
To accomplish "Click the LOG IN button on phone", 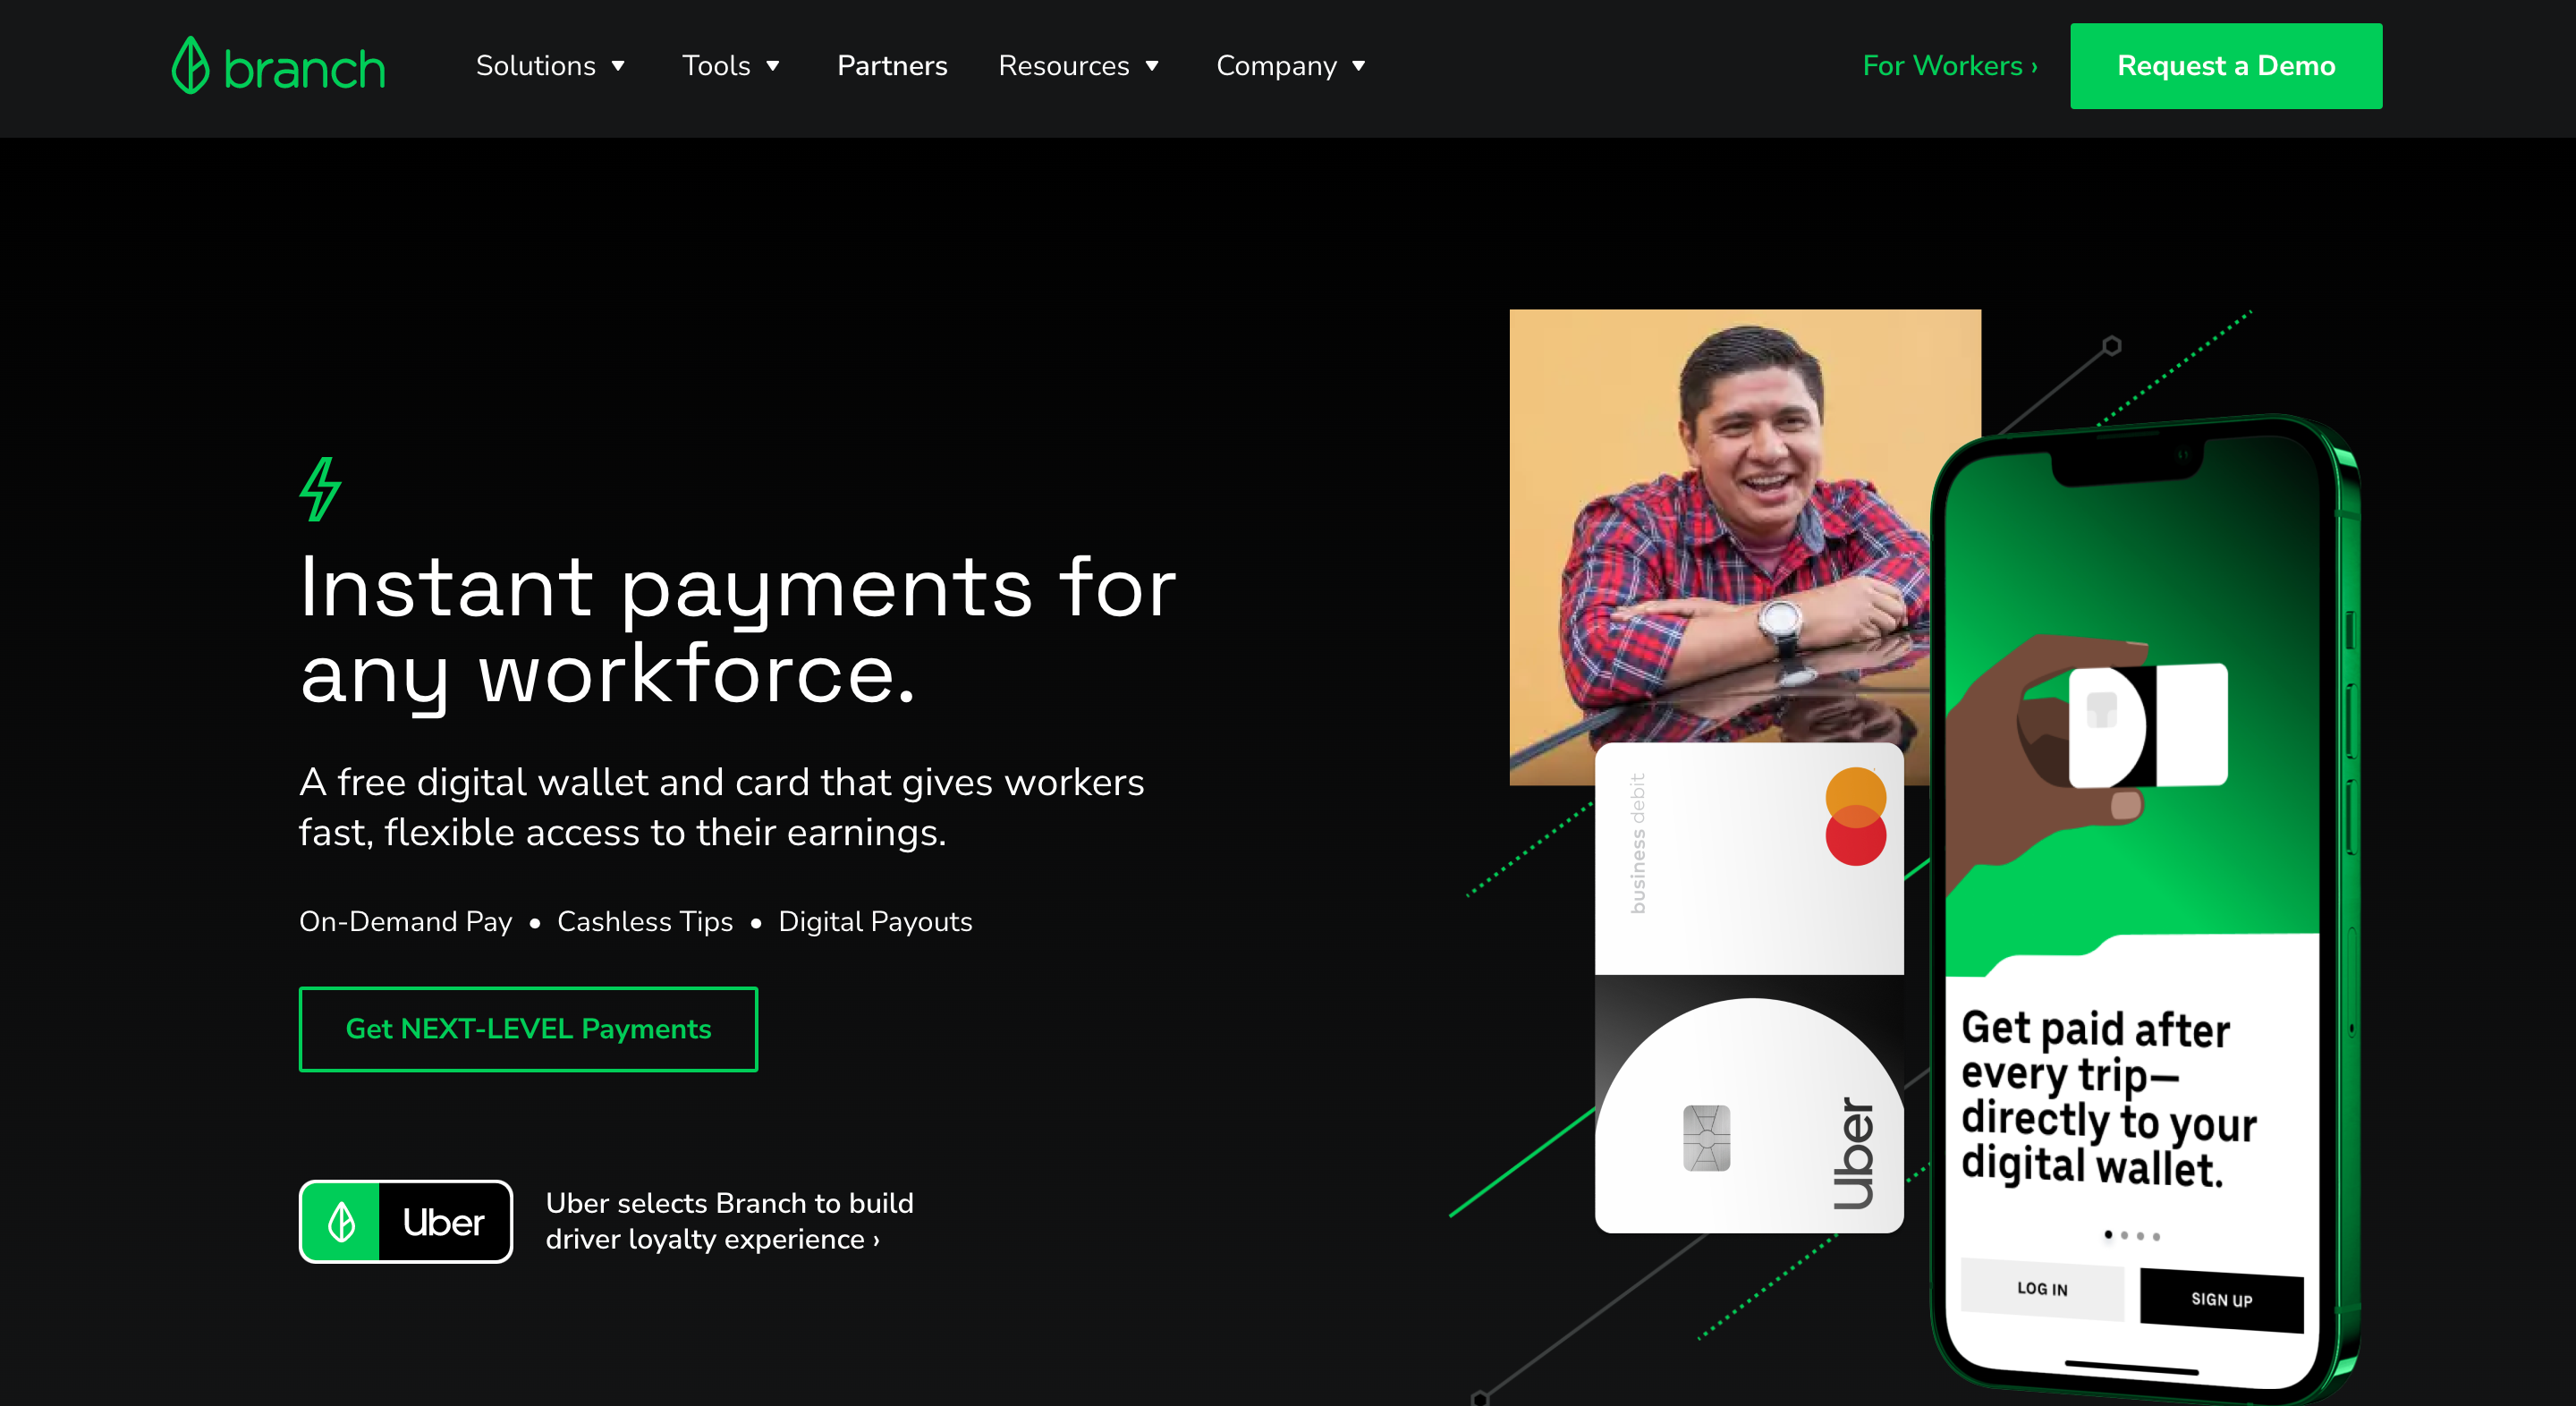I will pos(2042,1288).
